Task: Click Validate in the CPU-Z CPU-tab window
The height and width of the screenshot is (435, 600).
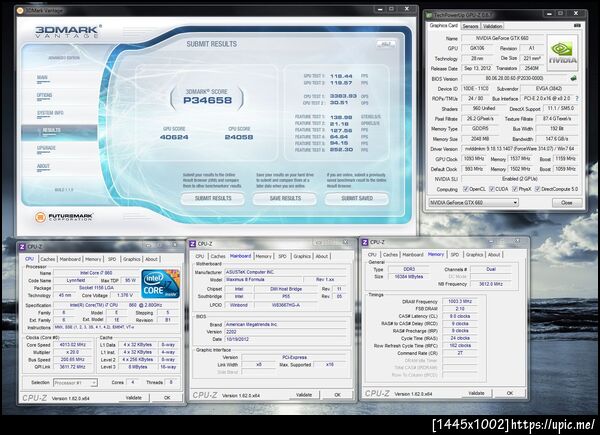Action: coord(134,398)
